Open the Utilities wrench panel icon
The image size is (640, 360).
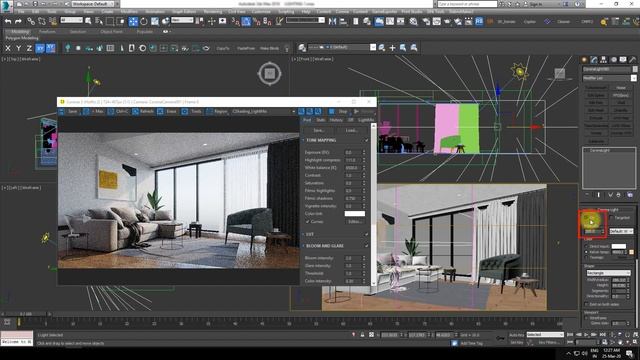point(633,60)
